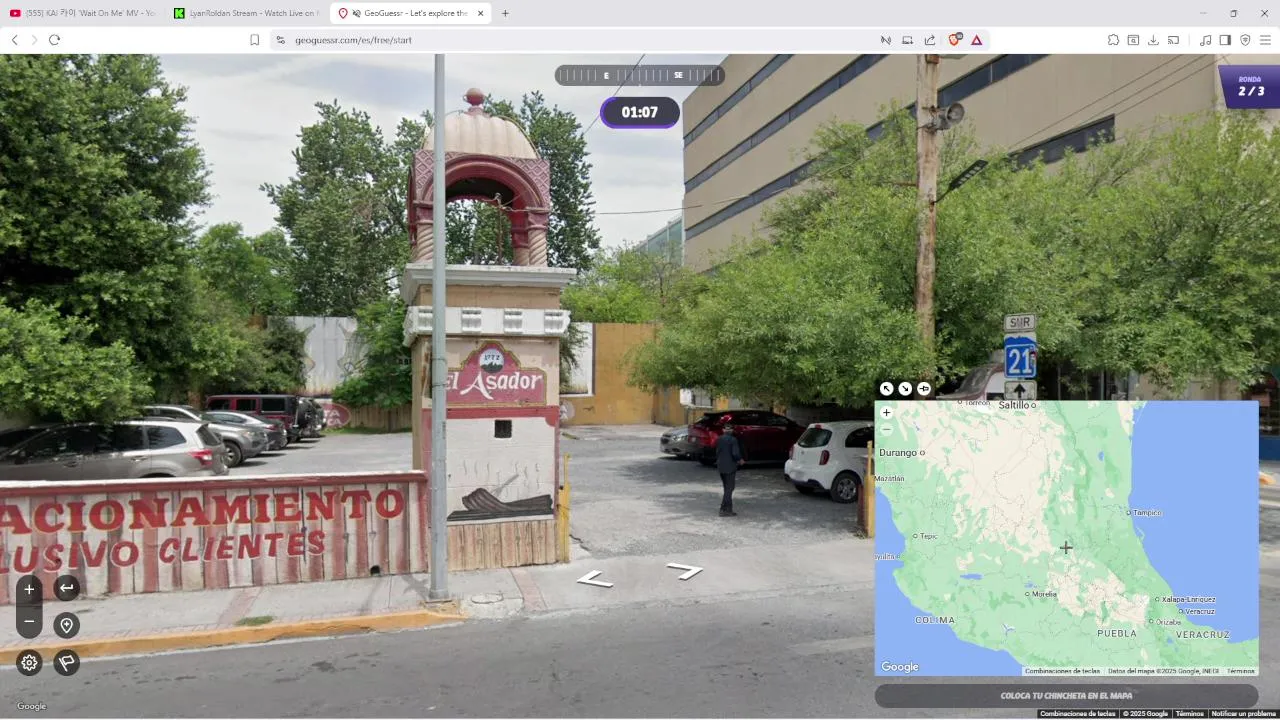This screenshot has width=1280, height=720.
Task: Open Términos link in bottom bar
Action: tap(1189, 714)
